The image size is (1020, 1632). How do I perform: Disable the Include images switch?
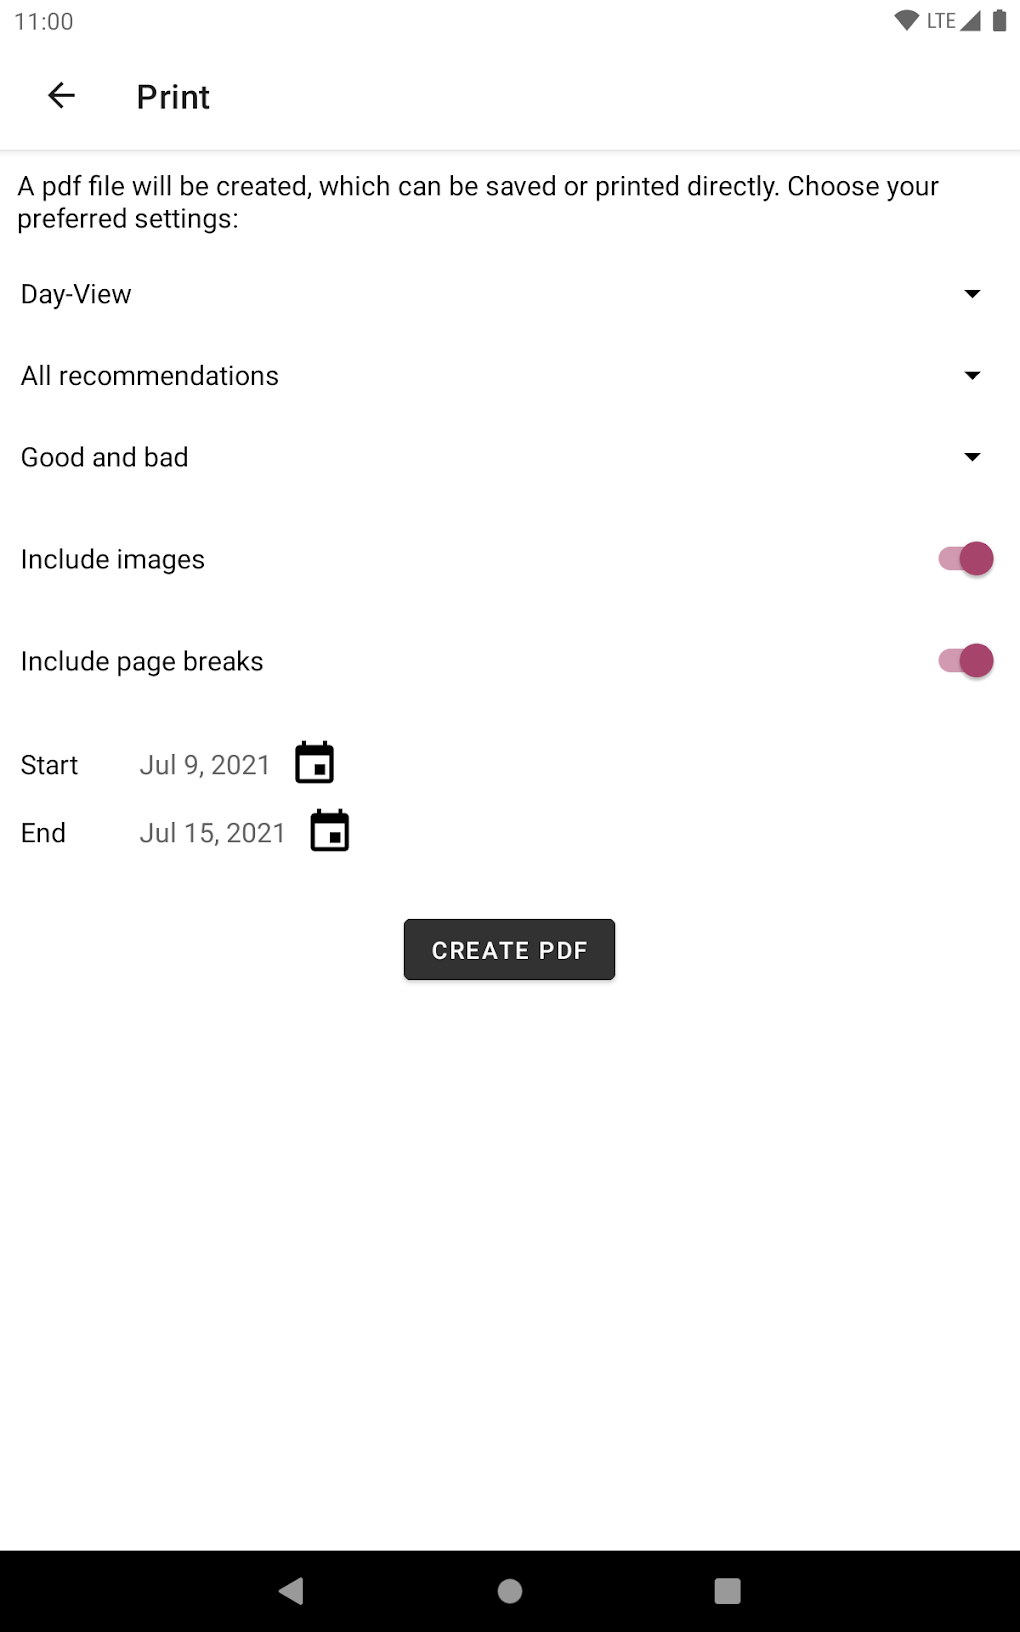[965, 559]
